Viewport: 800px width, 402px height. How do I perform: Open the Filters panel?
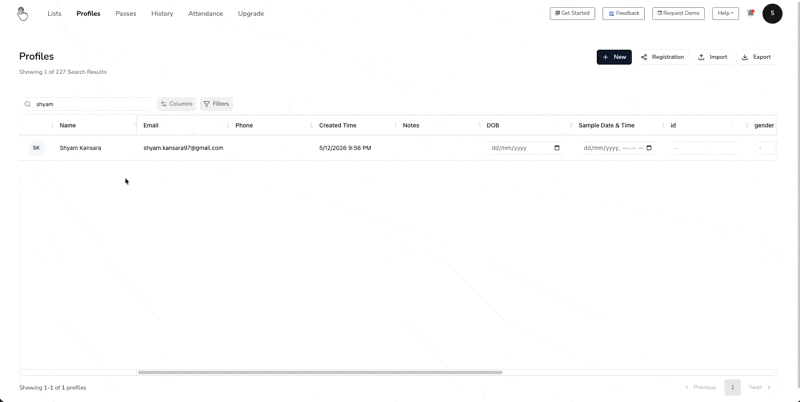[x=216, y=104]
